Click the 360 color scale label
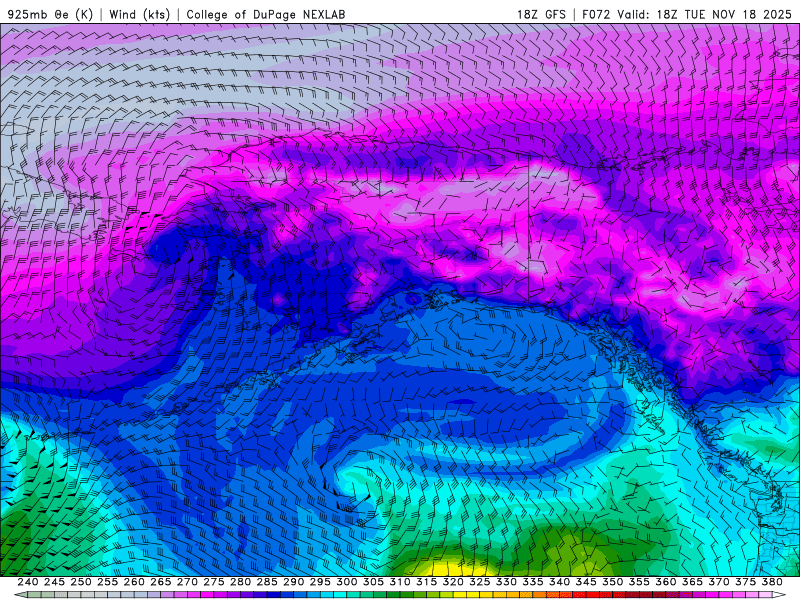This screenshot has height=600, width=800. point(666,582)
